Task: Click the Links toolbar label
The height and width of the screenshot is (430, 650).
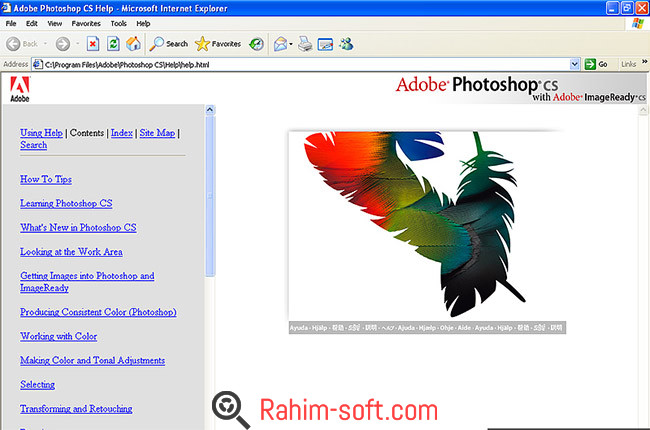Action: click(x=628, y=64)
